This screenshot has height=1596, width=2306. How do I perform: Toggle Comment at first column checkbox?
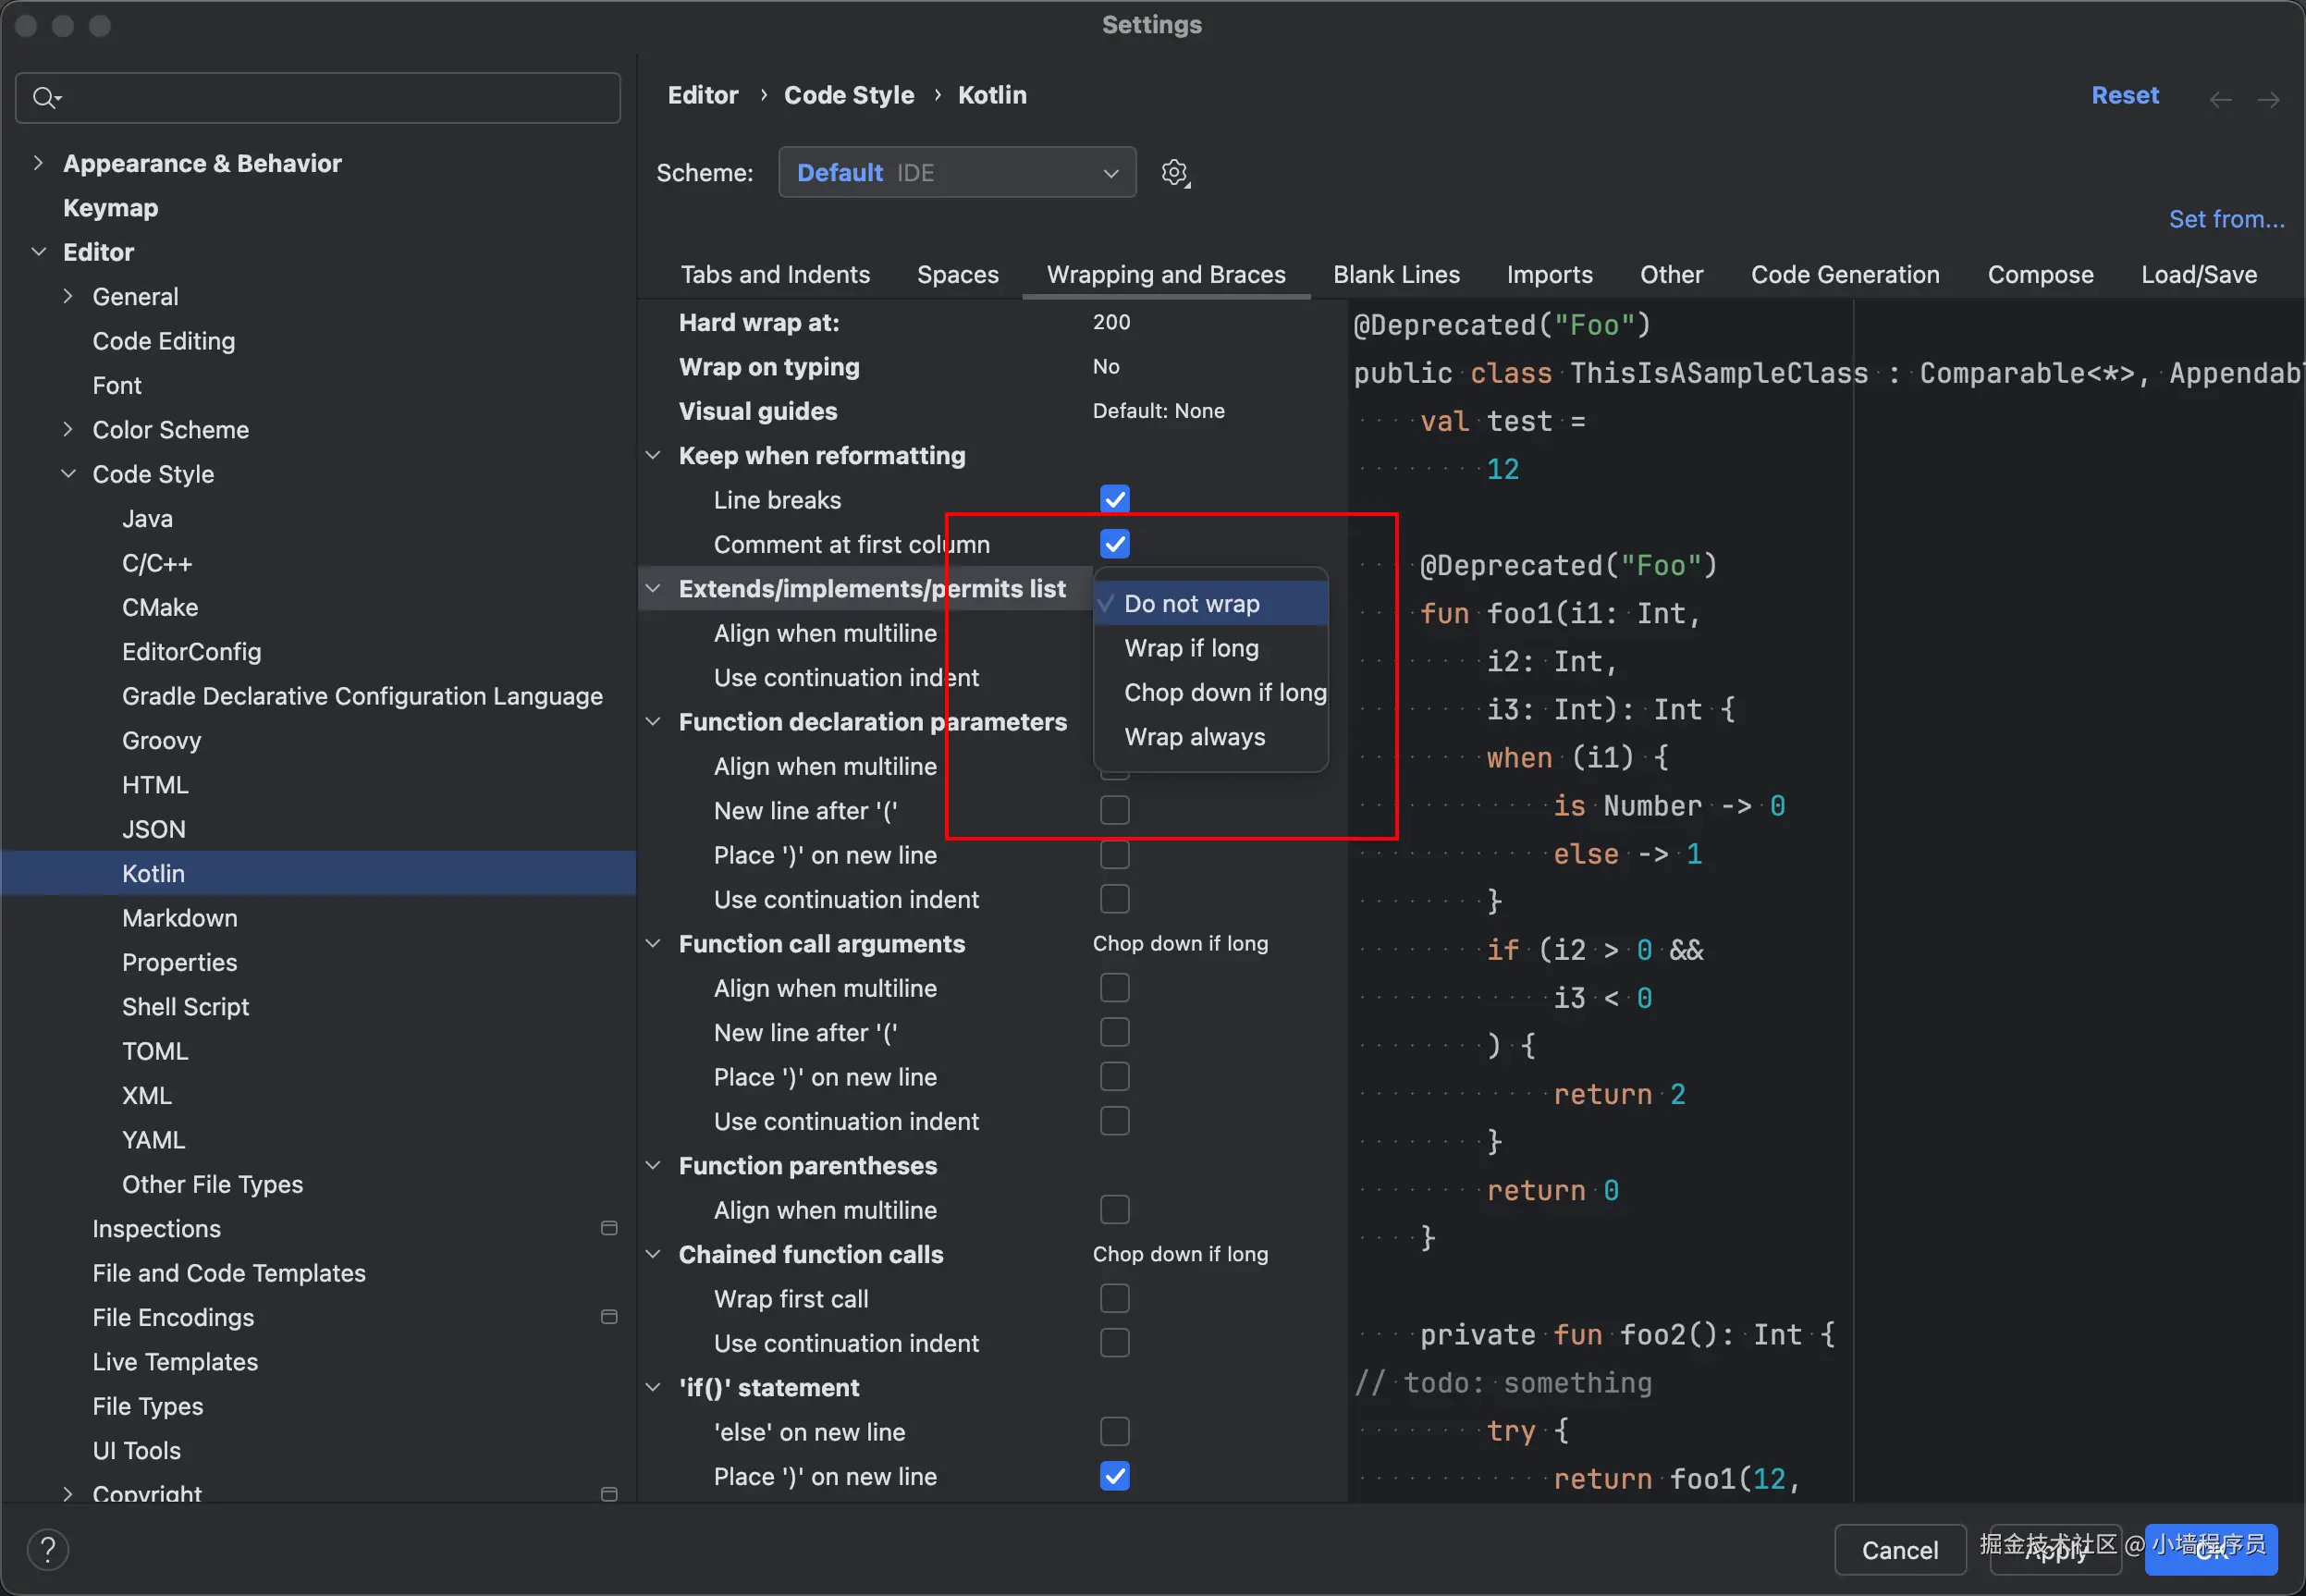click(x=1114, y=544)
